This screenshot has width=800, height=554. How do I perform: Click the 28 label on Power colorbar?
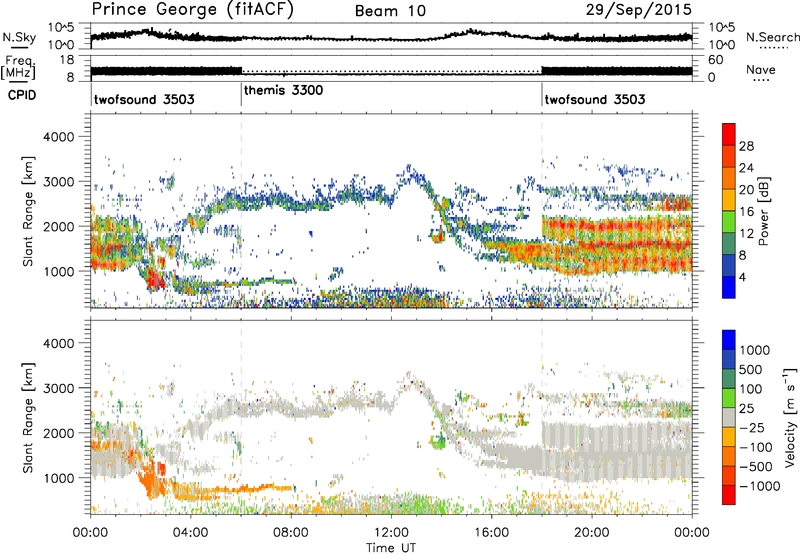746,146
